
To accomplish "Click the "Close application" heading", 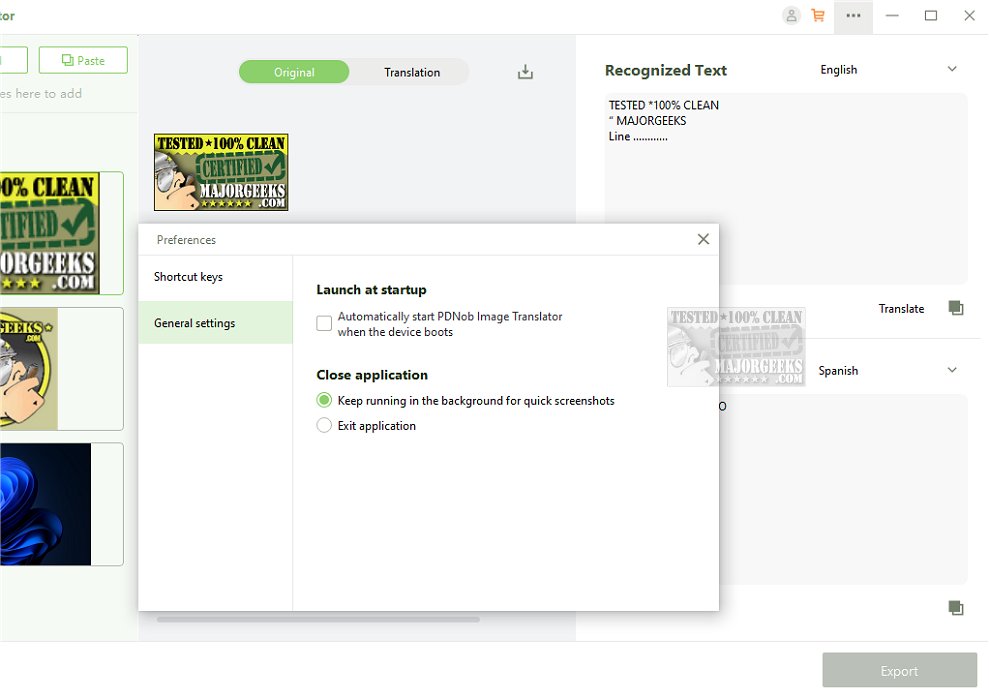I will click(x=372, y=375).
